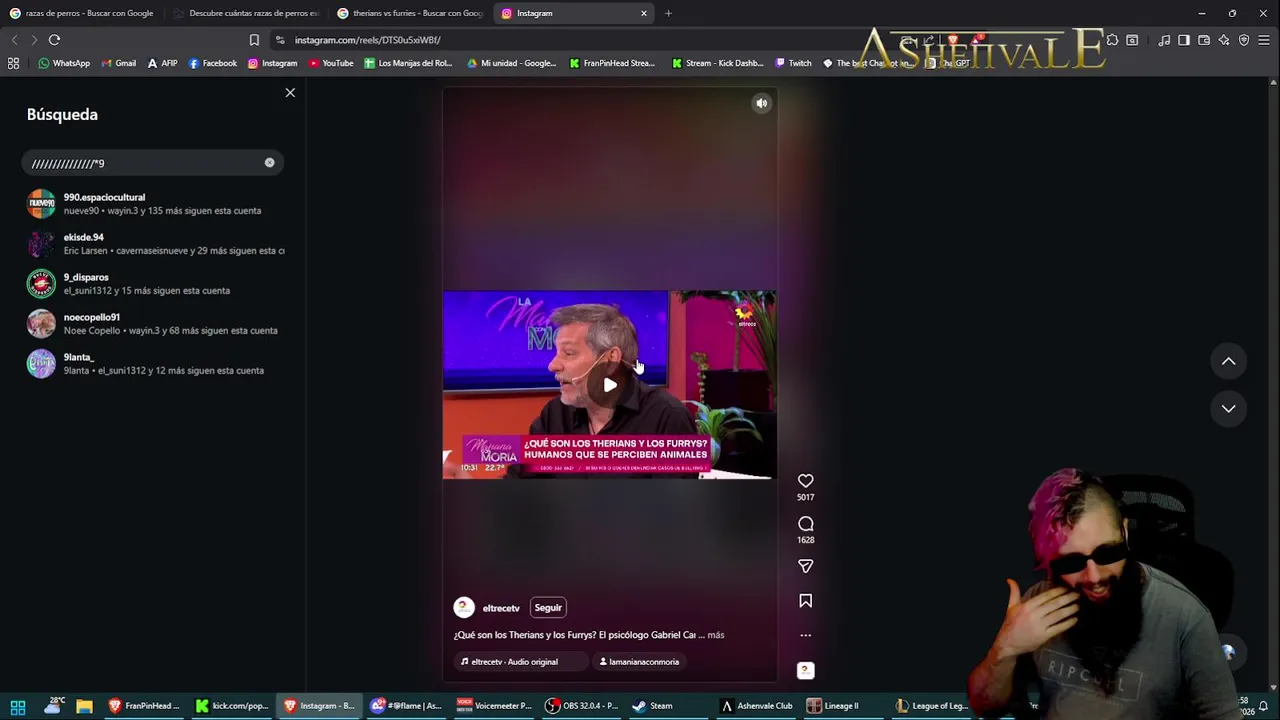Open Instagram bookmark in bookmarks bar

273,63
